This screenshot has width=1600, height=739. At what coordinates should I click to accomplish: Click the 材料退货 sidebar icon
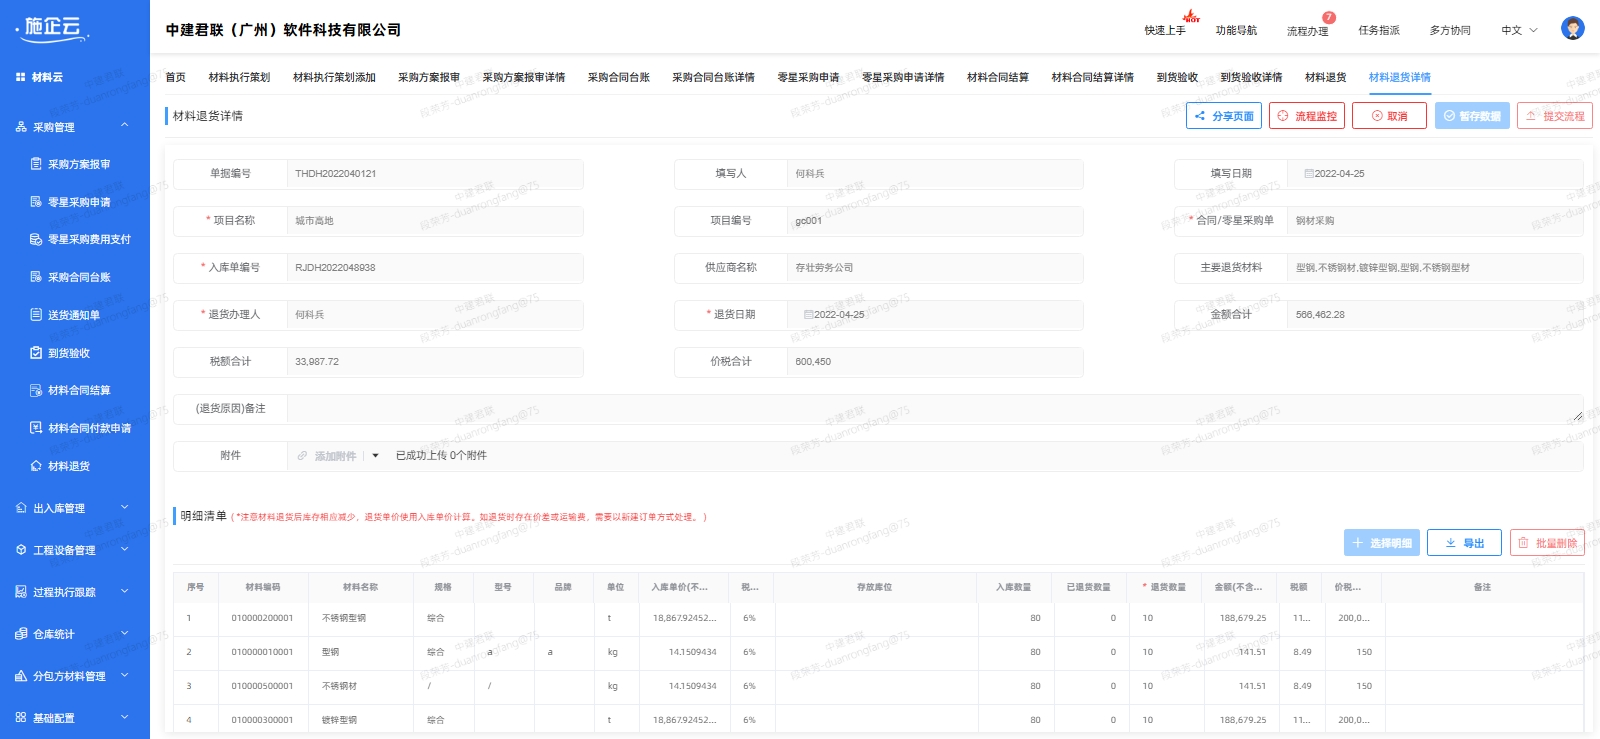pos(36,466)
